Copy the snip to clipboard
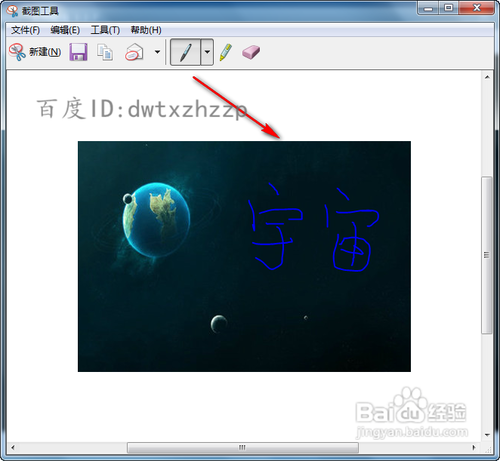This screenshot has height=461, width=500. [x=105, y=52]
